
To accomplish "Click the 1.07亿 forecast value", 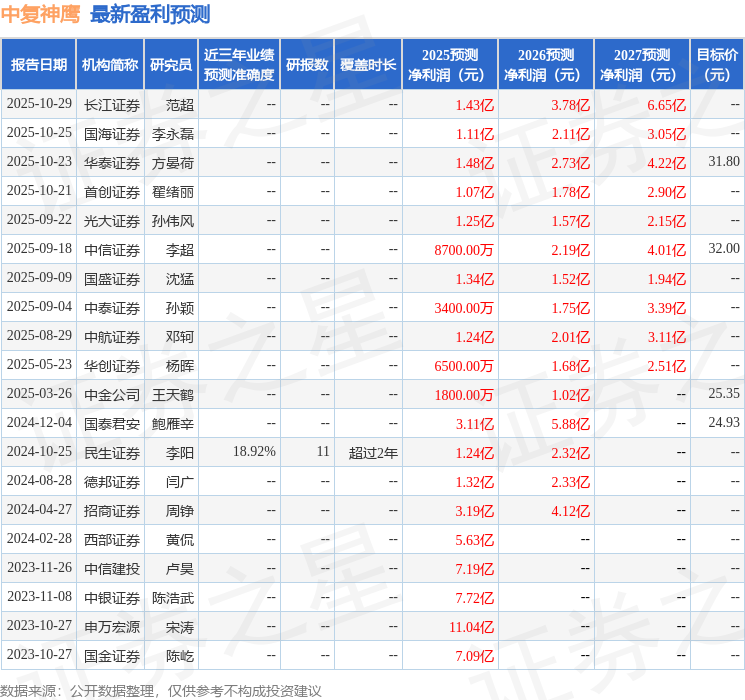I will [x=475, y=192].
